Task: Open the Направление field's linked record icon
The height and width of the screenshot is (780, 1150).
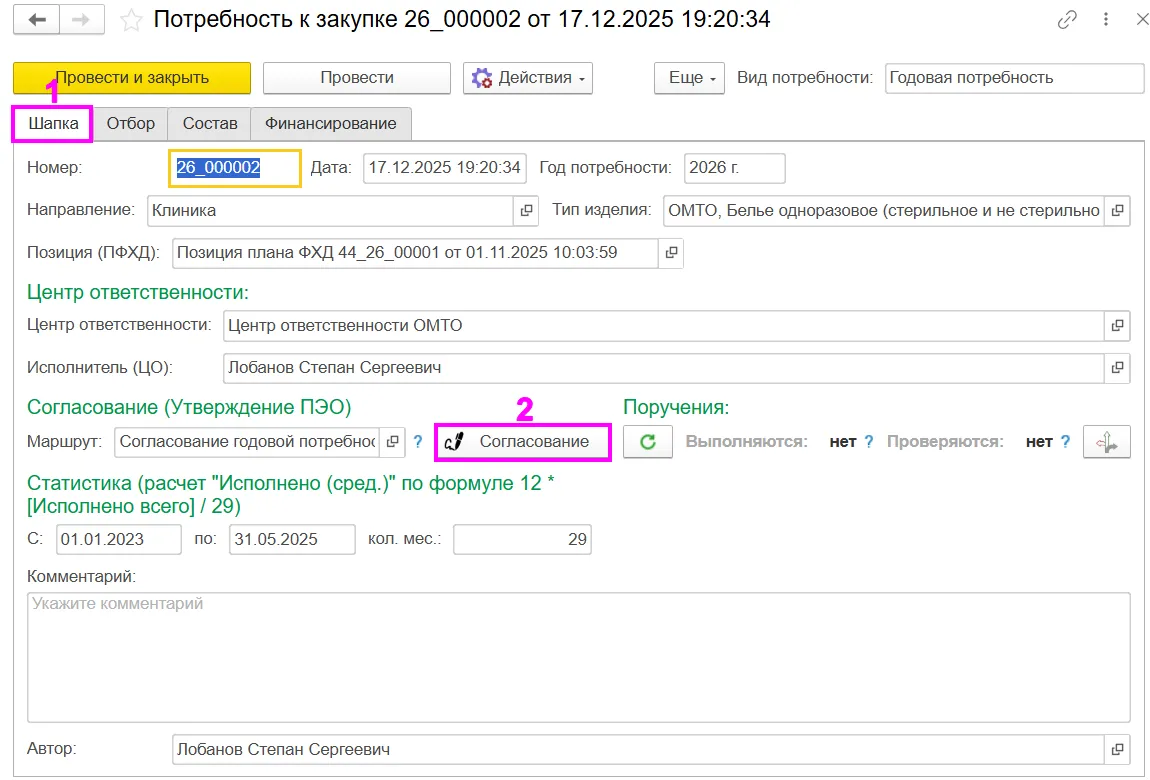Action: pos(526,210)
